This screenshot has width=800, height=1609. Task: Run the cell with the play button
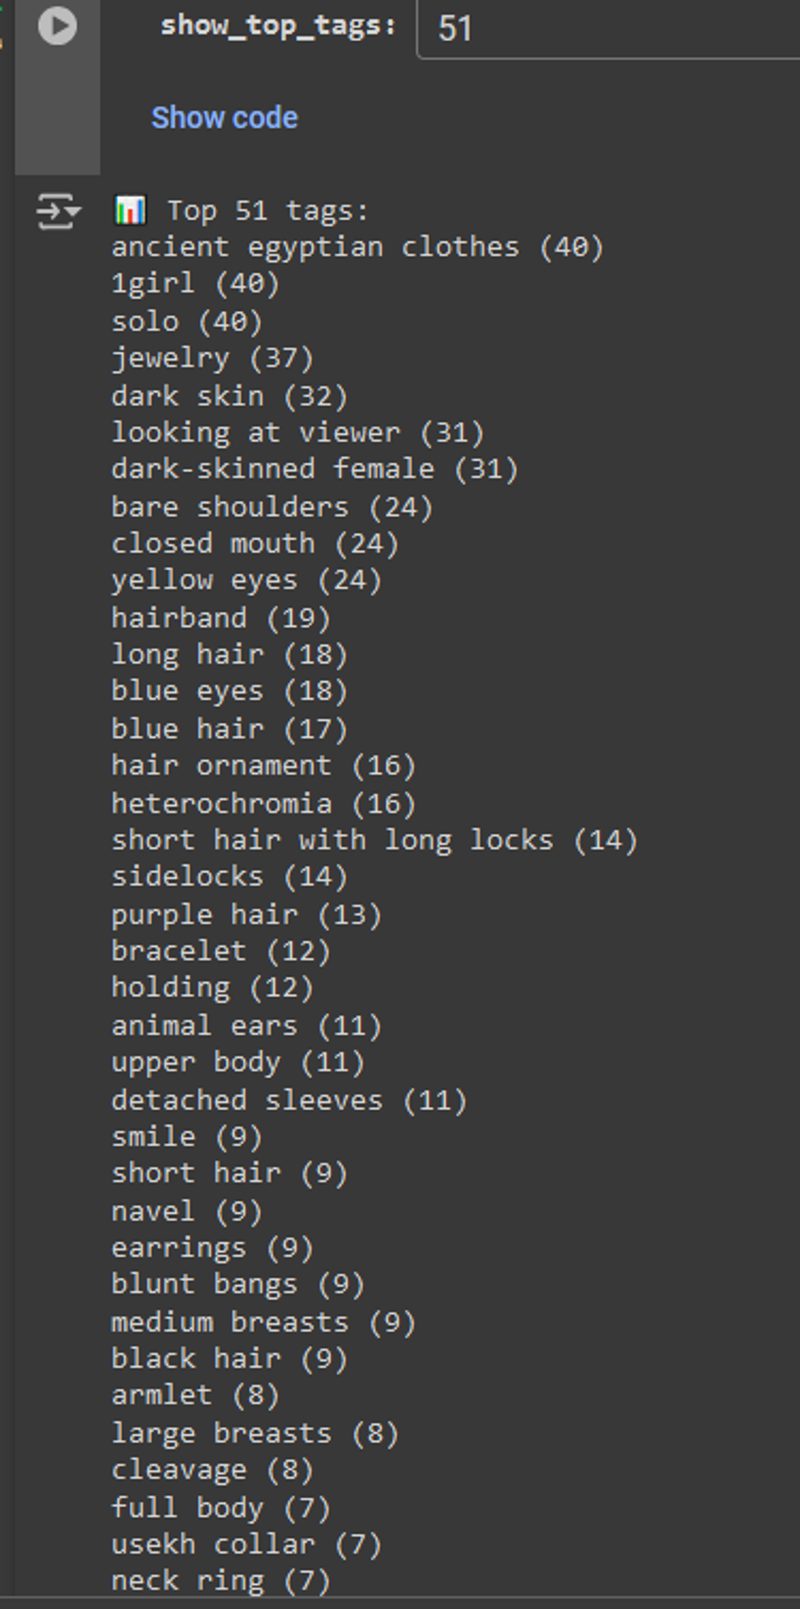coord(57,26)
